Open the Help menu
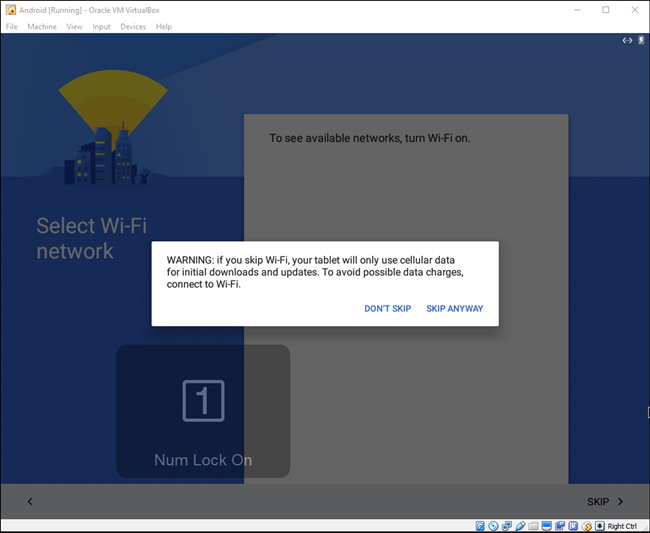The width and height of the screenshot is (650, 533). pos(164,27)
